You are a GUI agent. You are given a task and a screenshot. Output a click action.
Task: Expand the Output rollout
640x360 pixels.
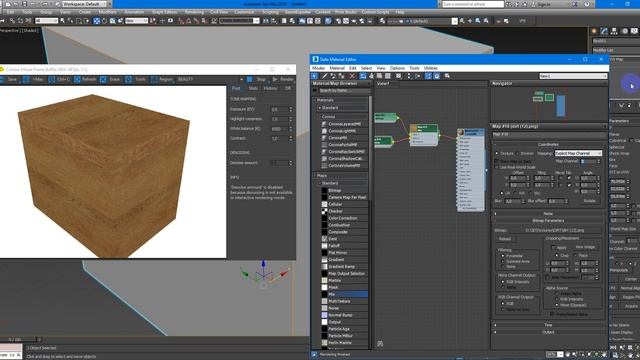click(x=548, y=332)
